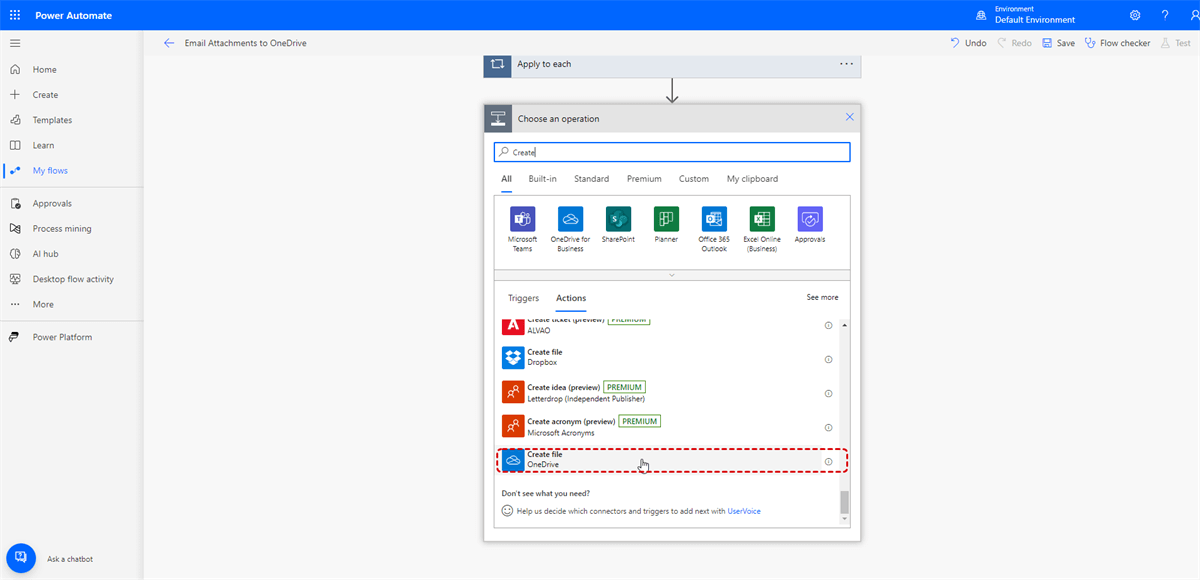1200x580 pixels.
Task: Select Create file OneDrive action
Action: click(672, 460)
